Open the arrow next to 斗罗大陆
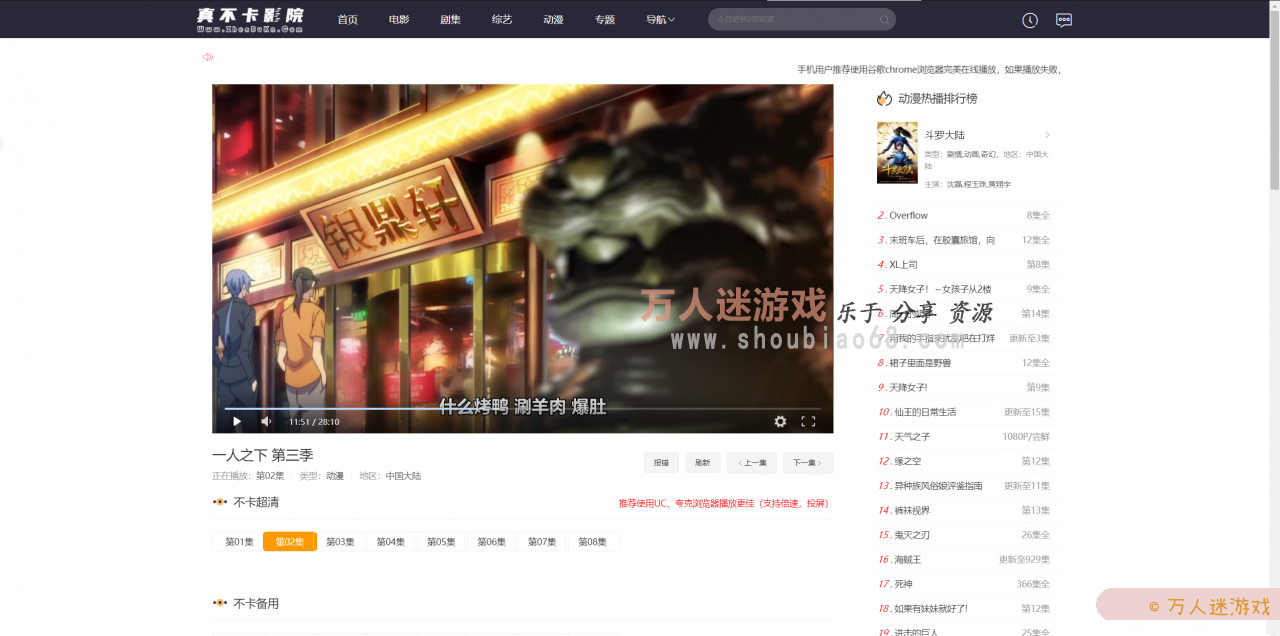This screenshot has width=1280, height=636. 1047,134
